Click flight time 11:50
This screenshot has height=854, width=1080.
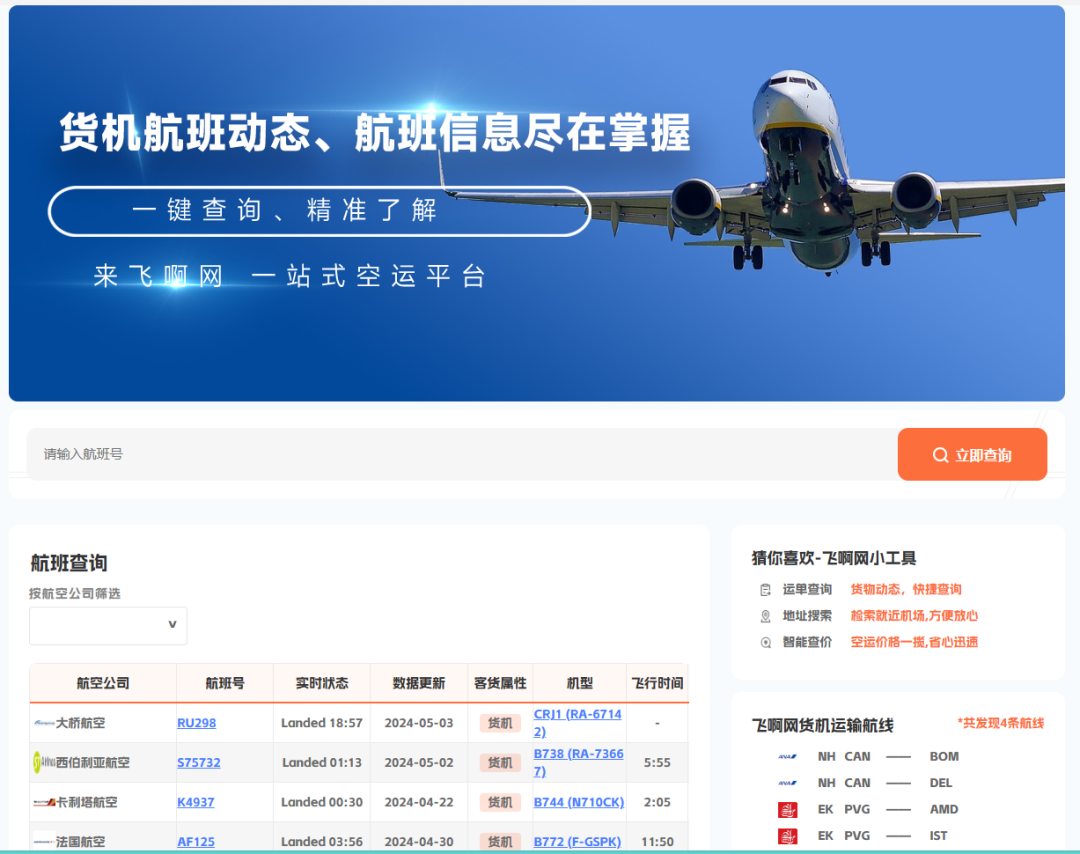pyautogui.click(x=657, y=842)
